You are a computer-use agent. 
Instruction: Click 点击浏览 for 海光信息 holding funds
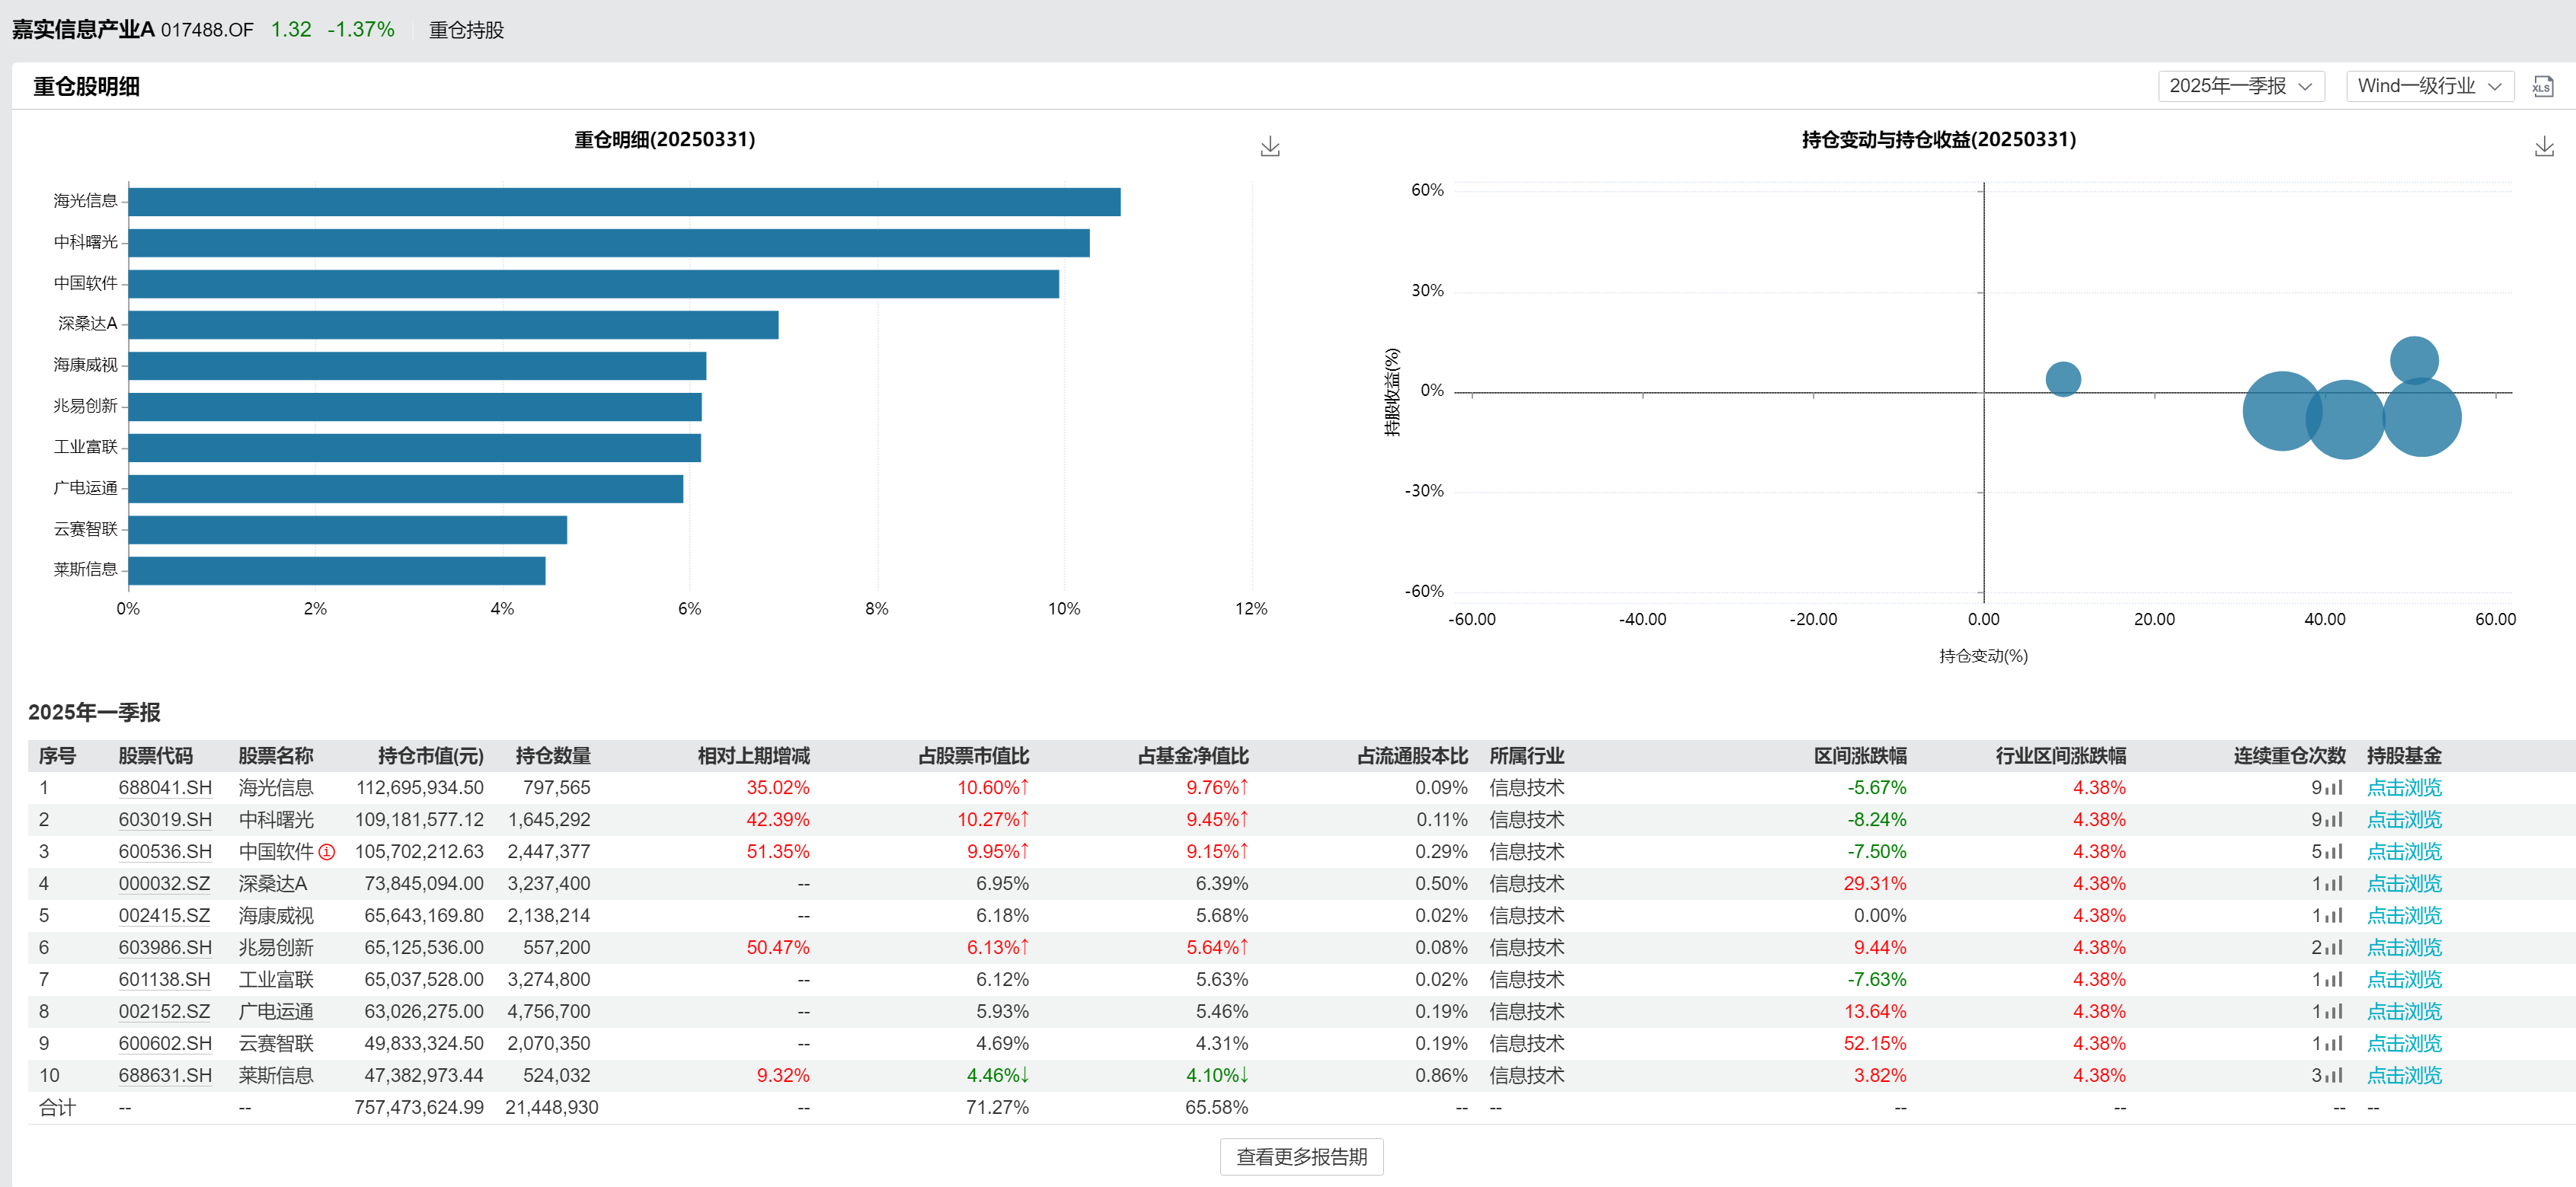pos(2404,788)
